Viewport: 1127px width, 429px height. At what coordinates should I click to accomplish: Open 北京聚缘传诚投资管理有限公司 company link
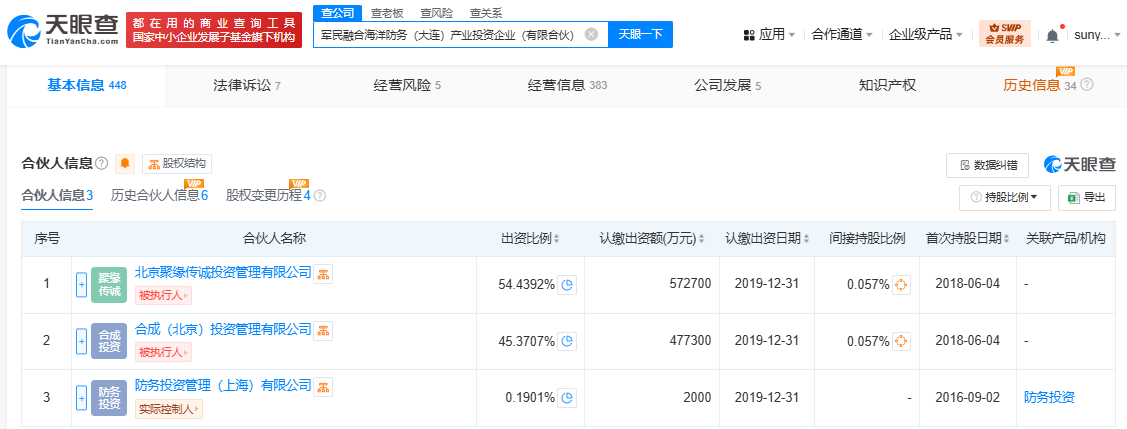pyautogui.click(x=223, y=272)
